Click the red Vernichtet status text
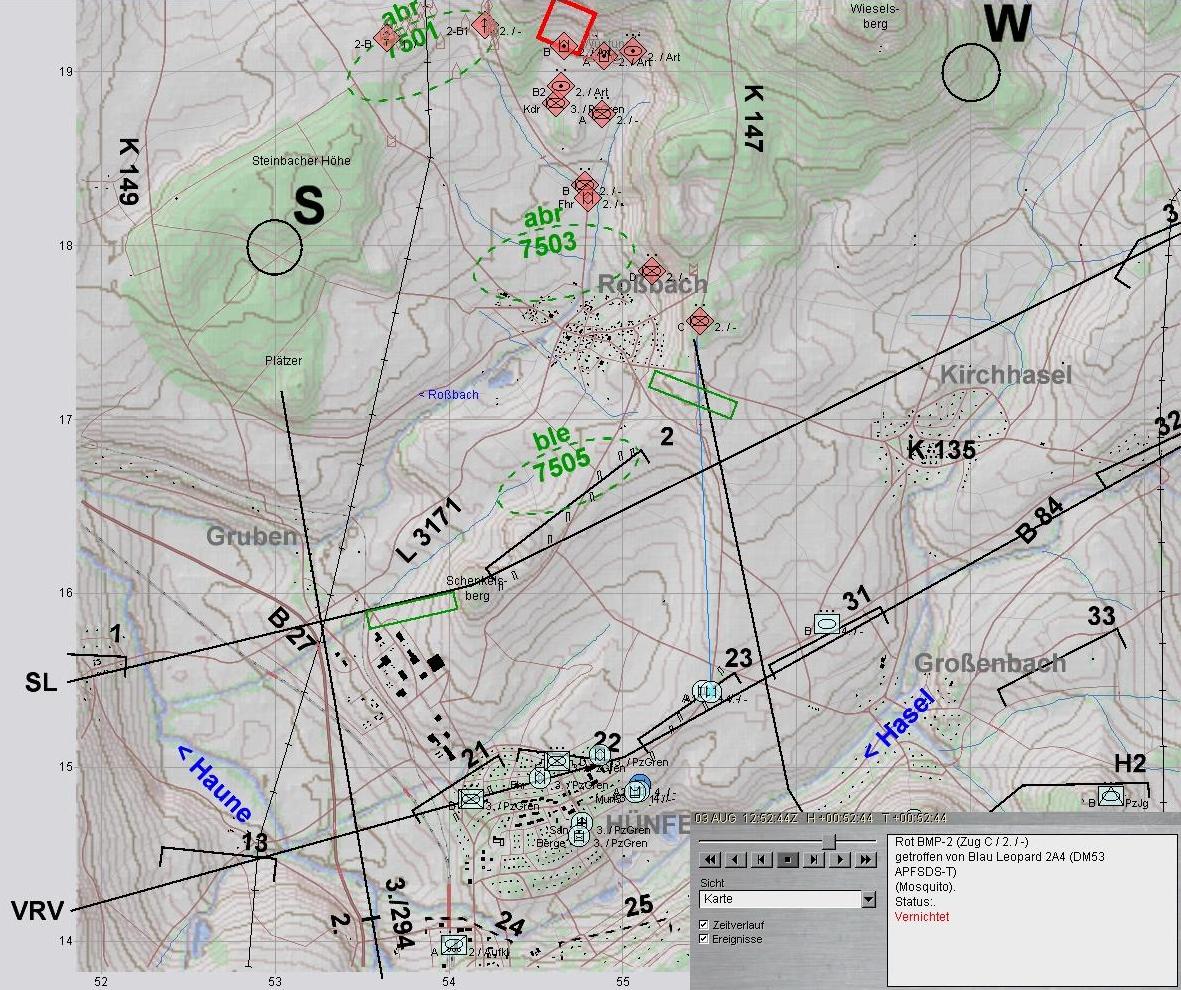1181x990 pixels. click(922, 917)
